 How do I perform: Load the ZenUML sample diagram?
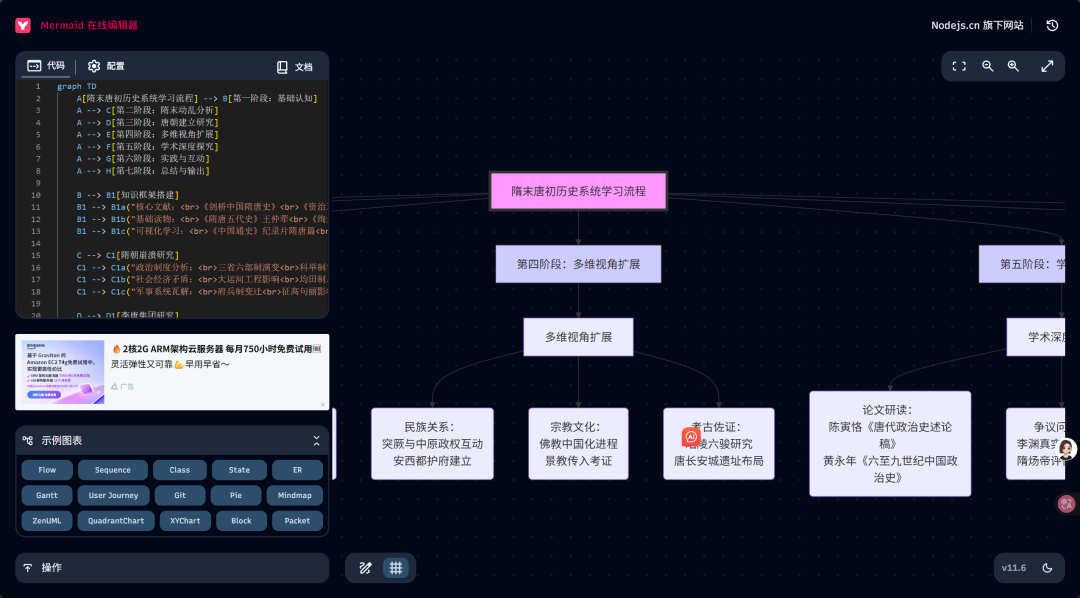point(47,521)
